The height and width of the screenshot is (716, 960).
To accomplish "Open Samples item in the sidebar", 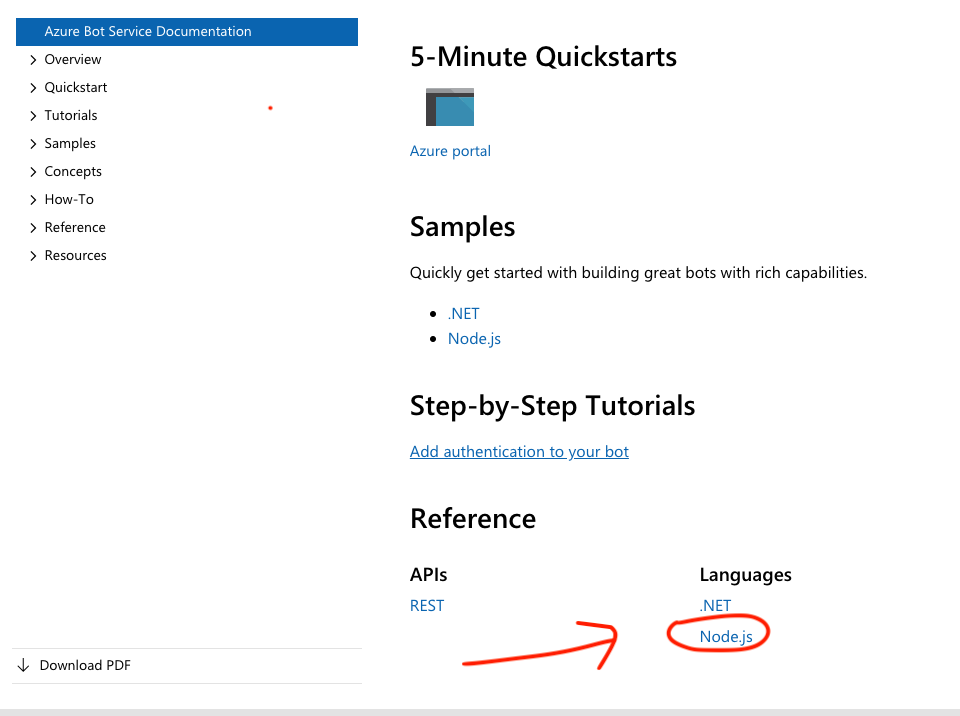I will (70, 143).
